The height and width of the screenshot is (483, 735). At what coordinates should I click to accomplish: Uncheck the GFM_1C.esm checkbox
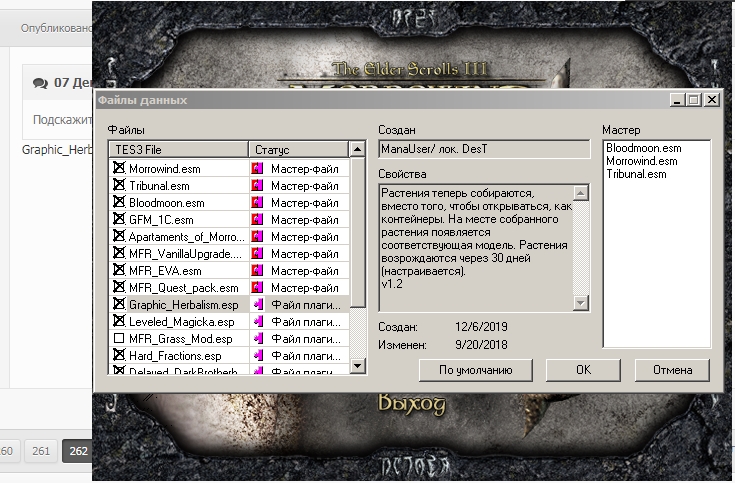point(119,220)
